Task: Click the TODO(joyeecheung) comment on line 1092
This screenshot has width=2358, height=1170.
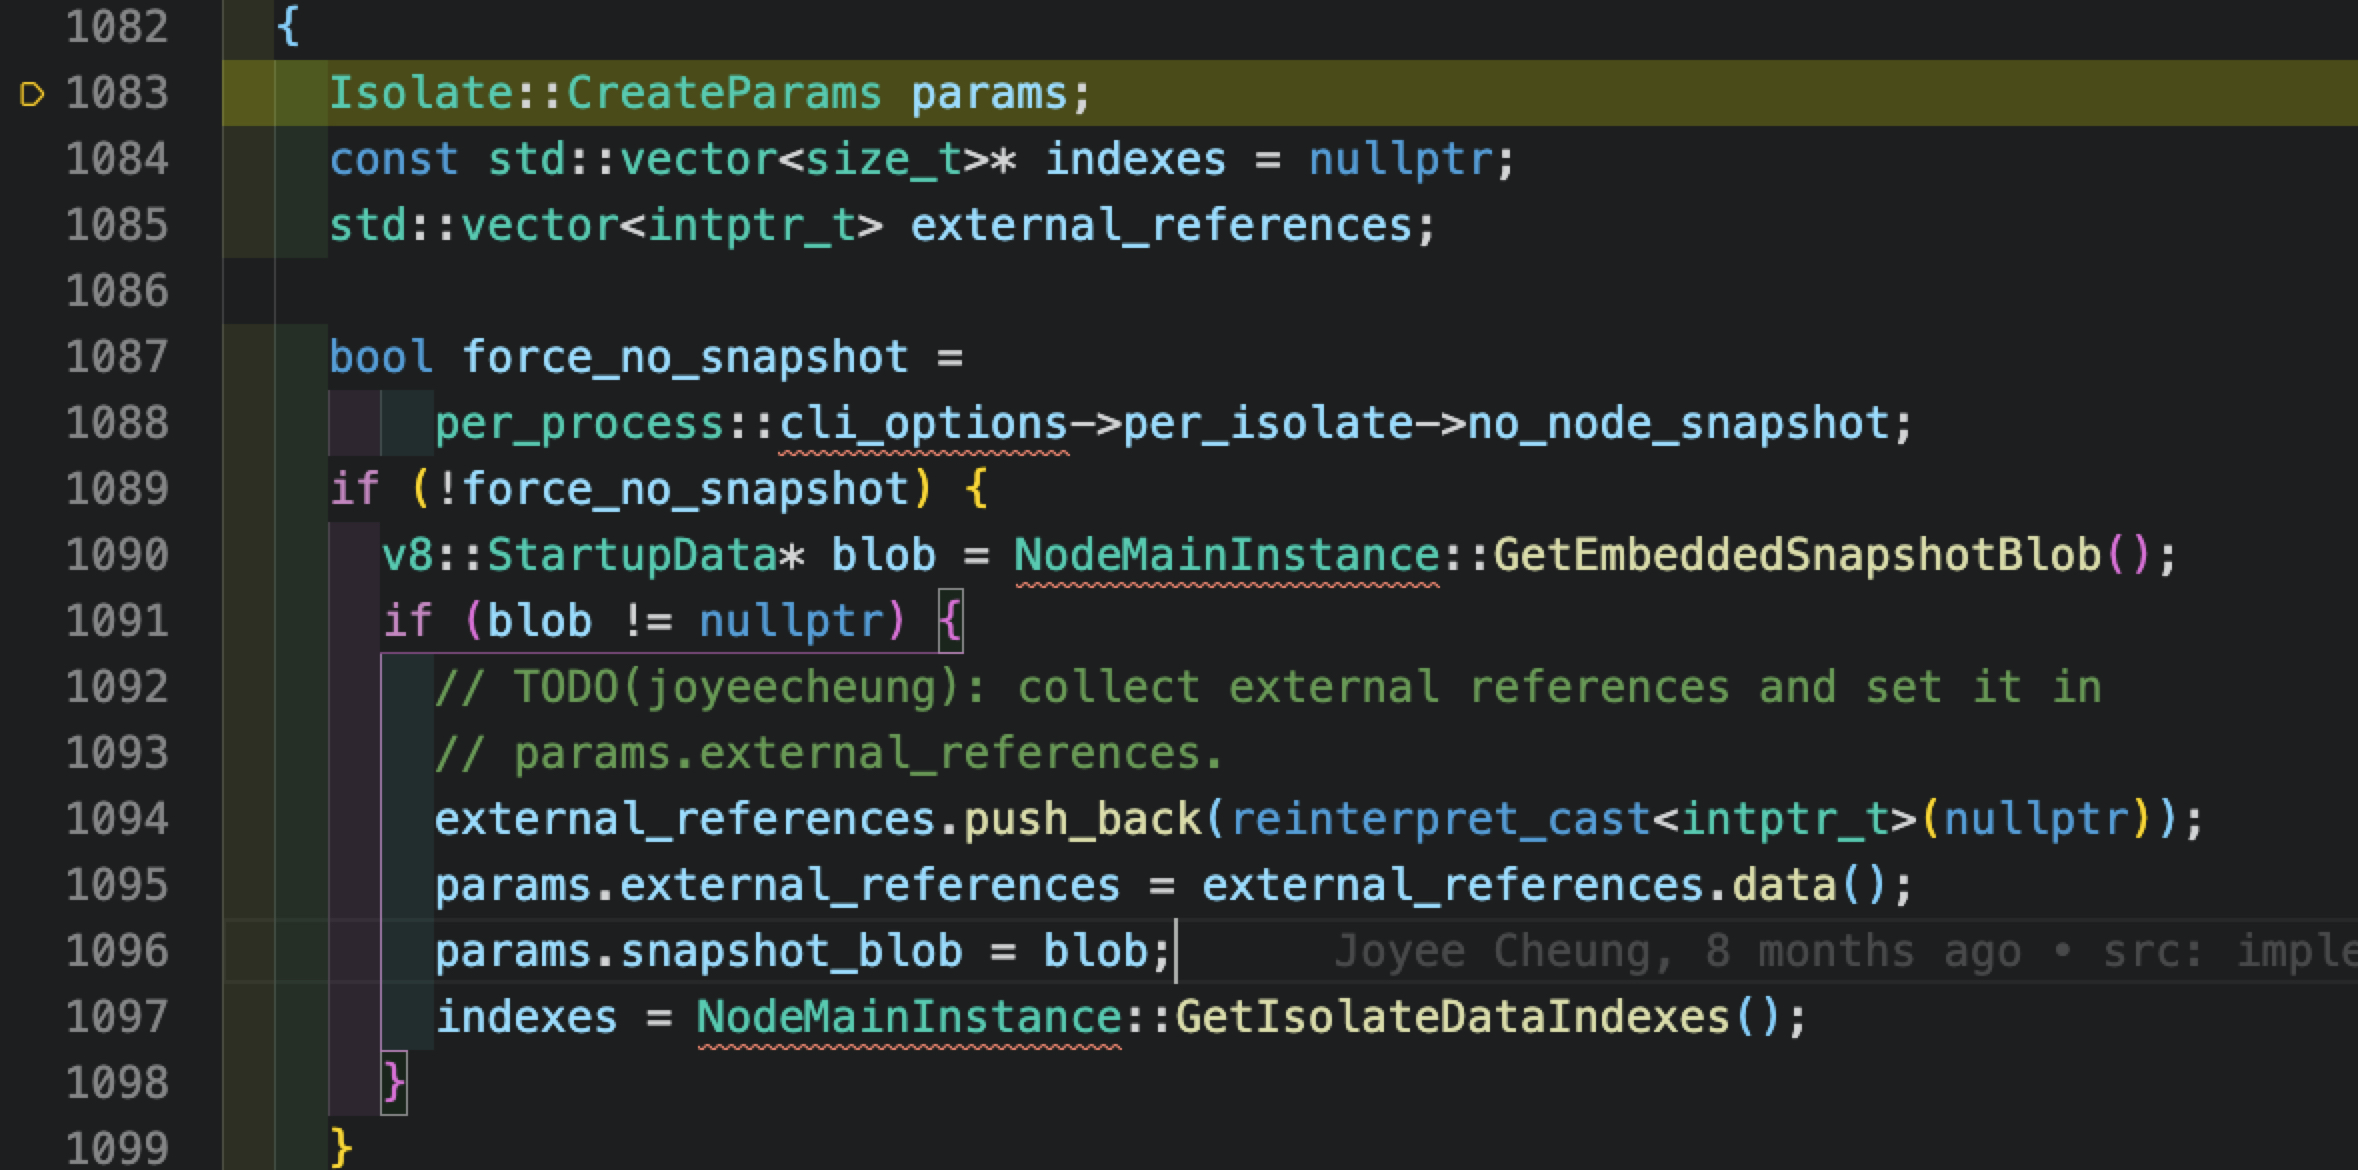Action: tap(1267, 687)
